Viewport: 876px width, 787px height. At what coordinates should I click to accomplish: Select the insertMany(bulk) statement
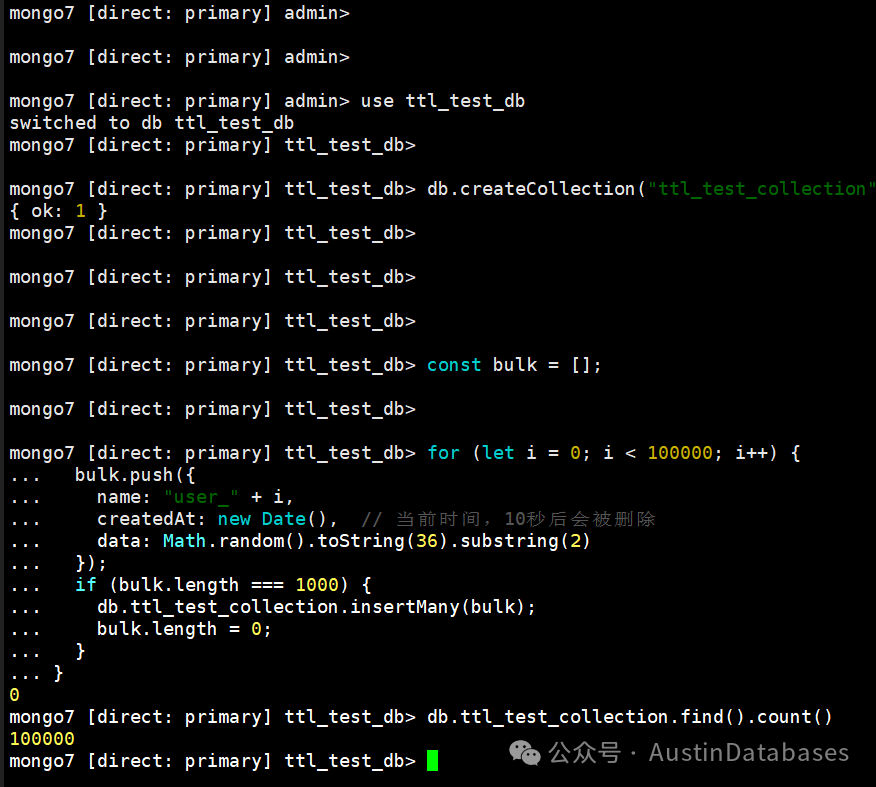tap(316, 607)
